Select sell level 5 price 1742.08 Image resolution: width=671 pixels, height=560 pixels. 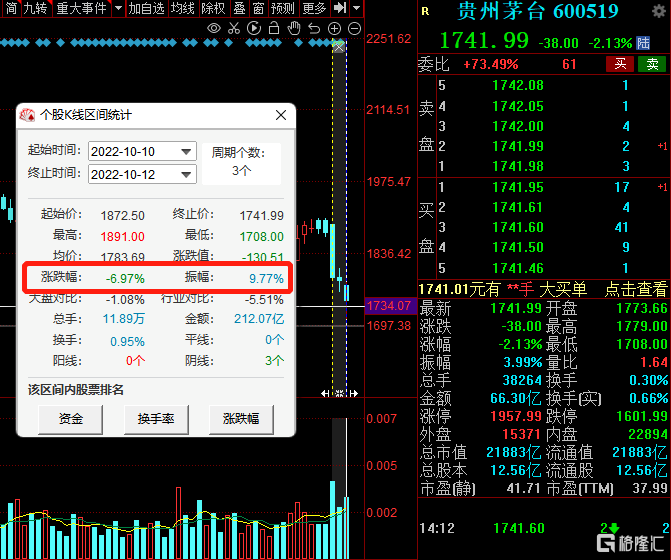(518, 85)
